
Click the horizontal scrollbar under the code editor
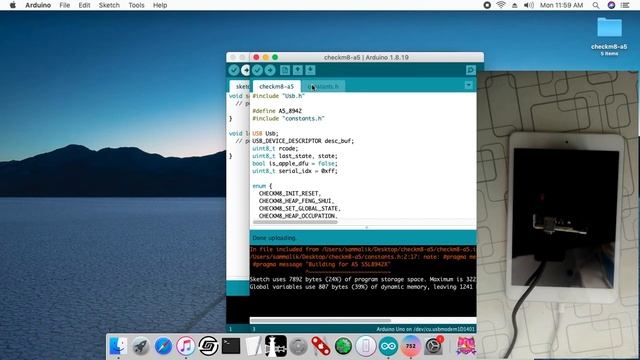295,222
